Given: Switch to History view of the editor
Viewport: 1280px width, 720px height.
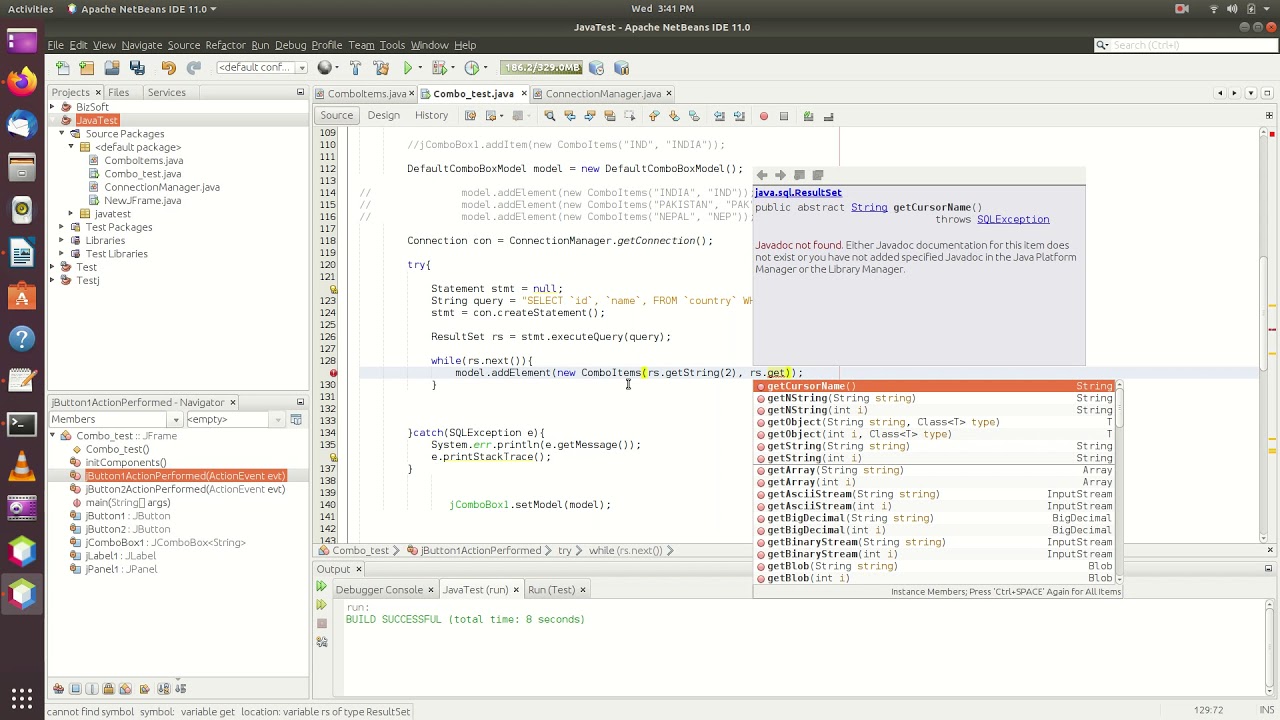Looking at the screenshot, I should pyautogui.click(x=431, y=116).
